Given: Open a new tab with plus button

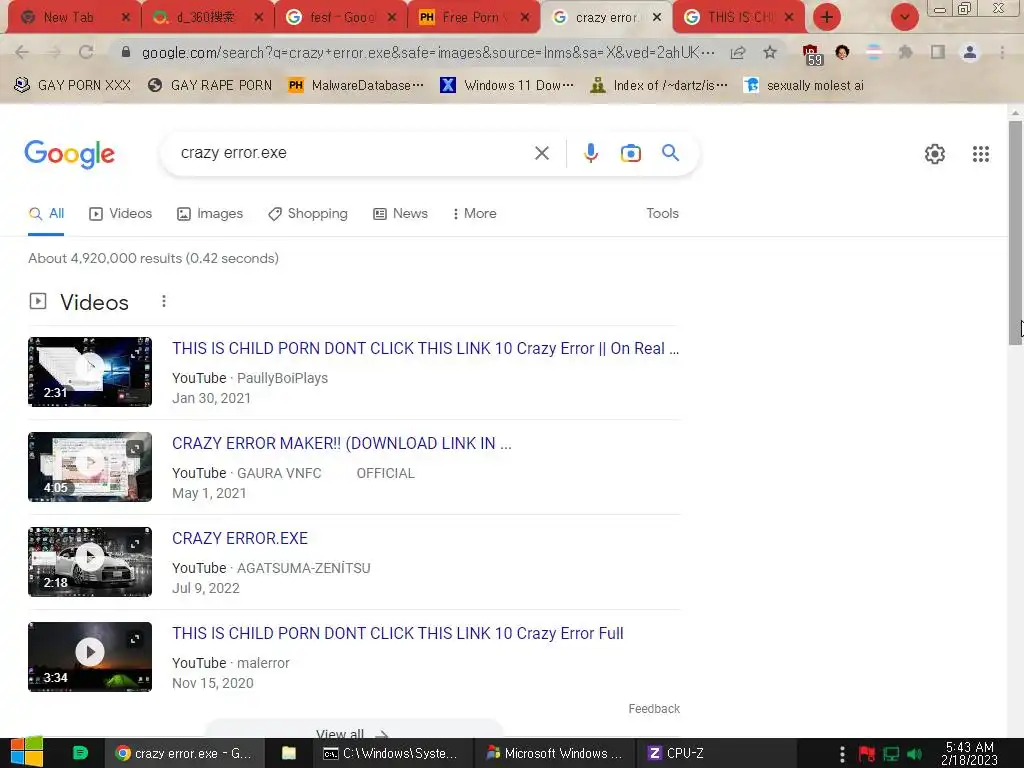Looking at the screenshot, I should [827, 17].
